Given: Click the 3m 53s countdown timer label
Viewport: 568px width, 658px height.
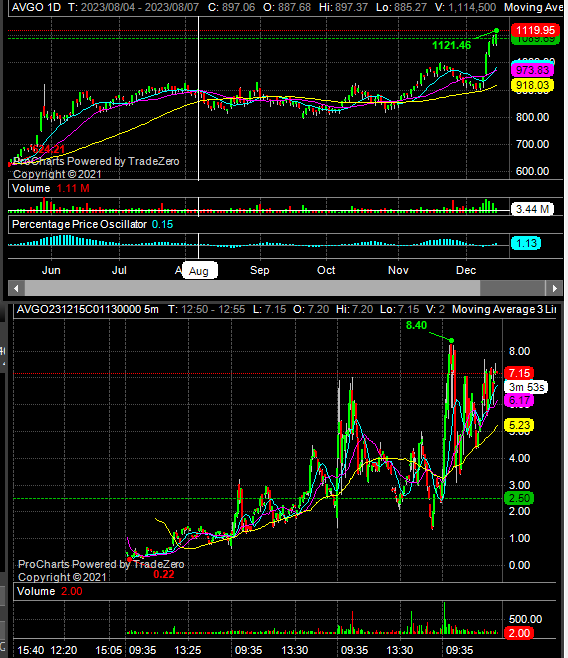Looking at the screenshot, I should [526, 387].
